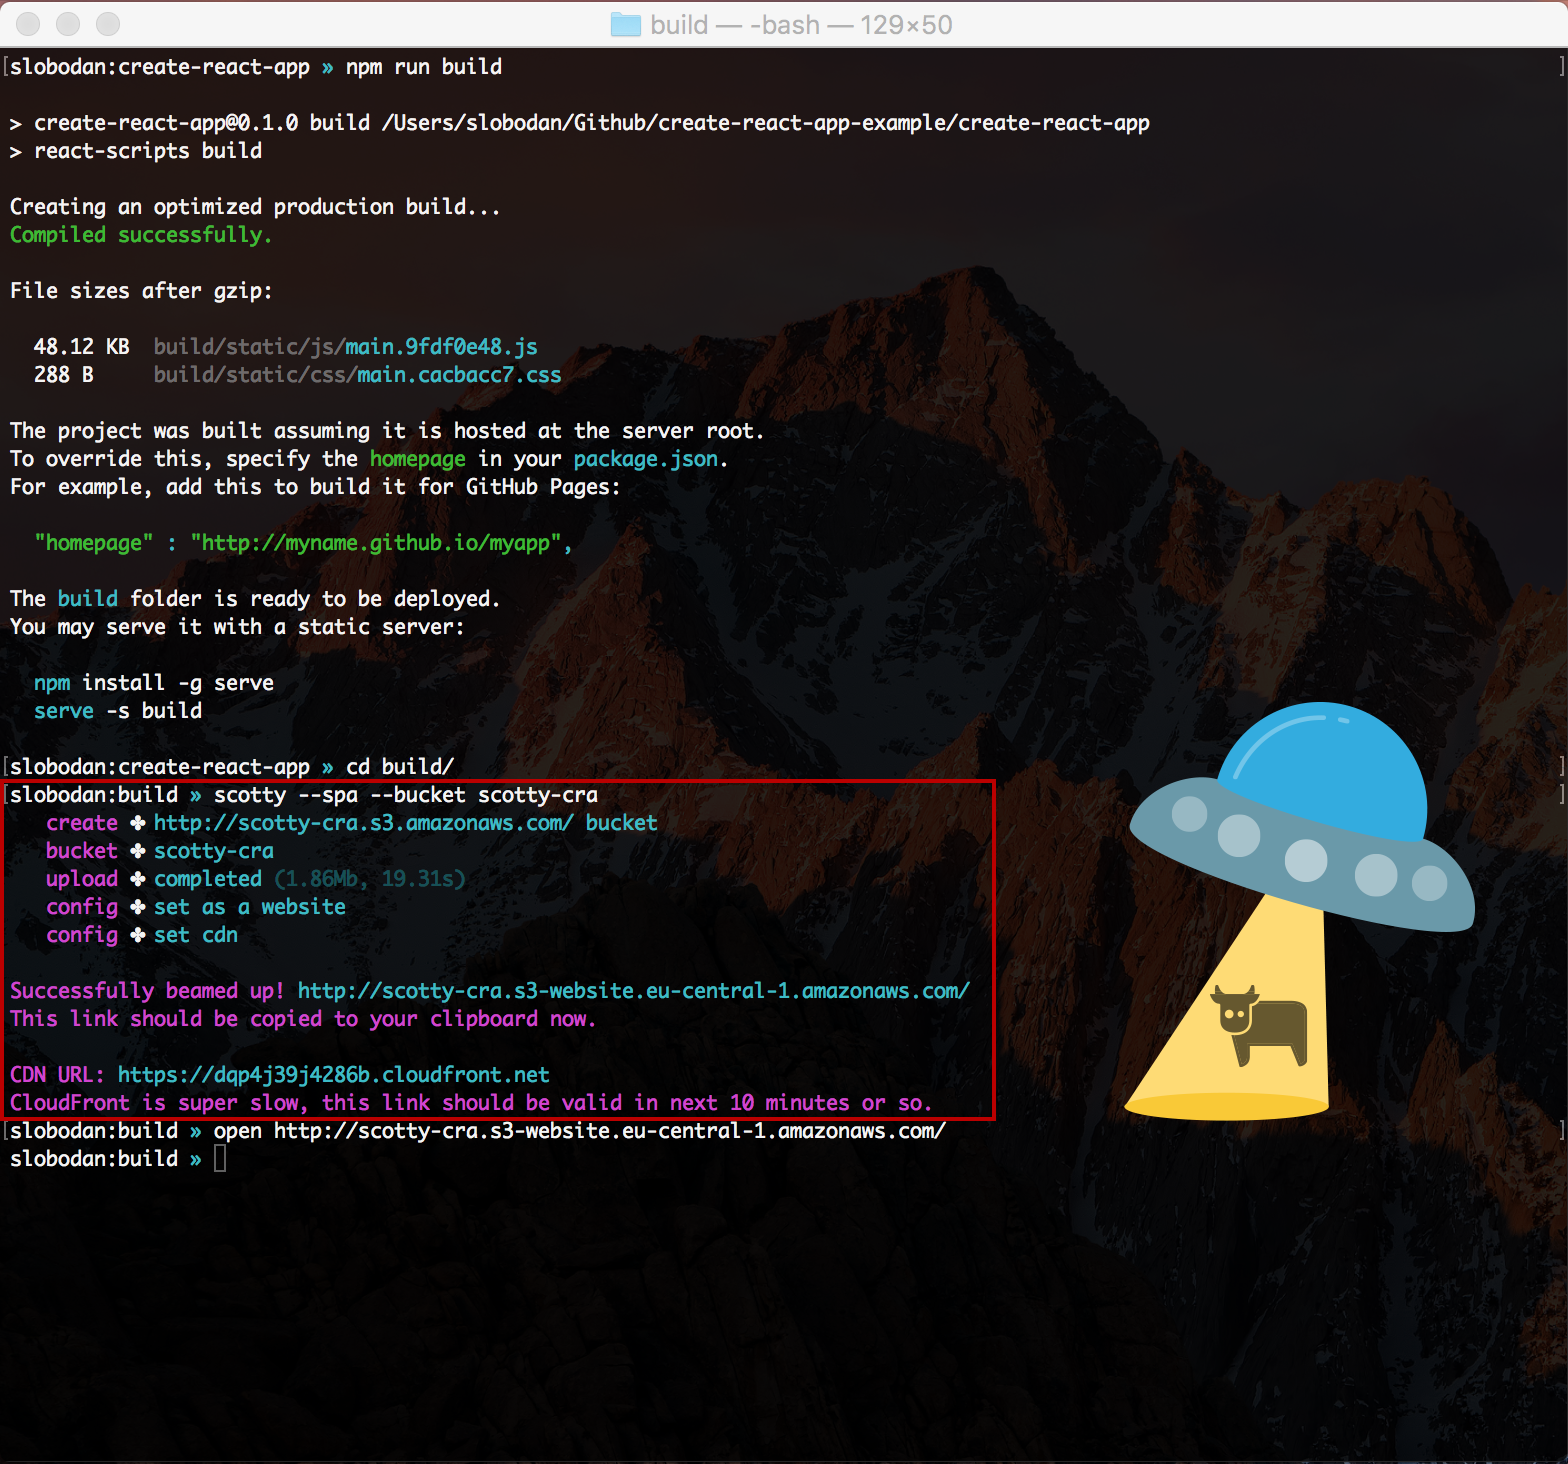This screenshot has width=1568, height=1464.
Task: Click the blue word 'build' in 'The build folder'
Action: 88,599
